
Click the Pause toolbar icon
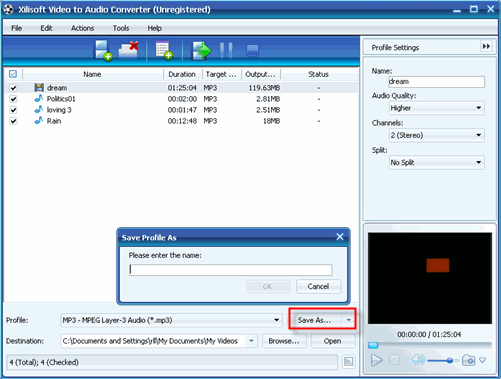pos(226,50)
